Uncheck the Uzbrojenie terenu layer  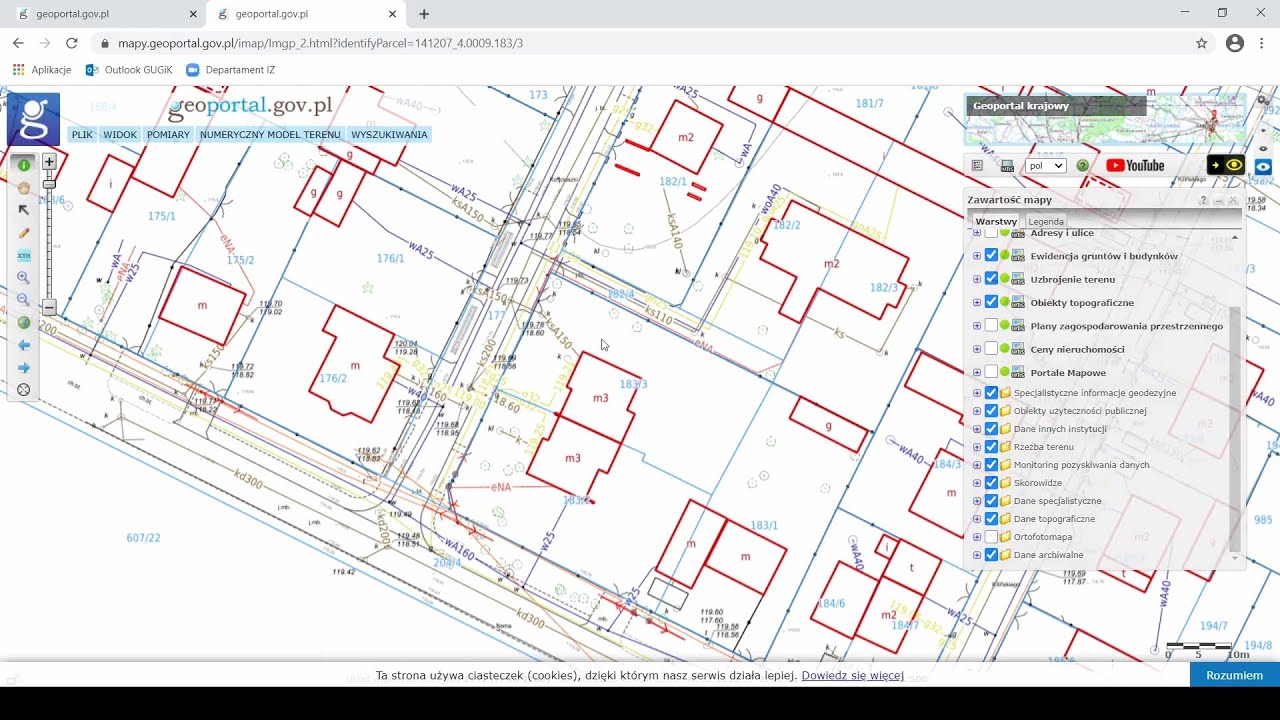click(991, 279)
